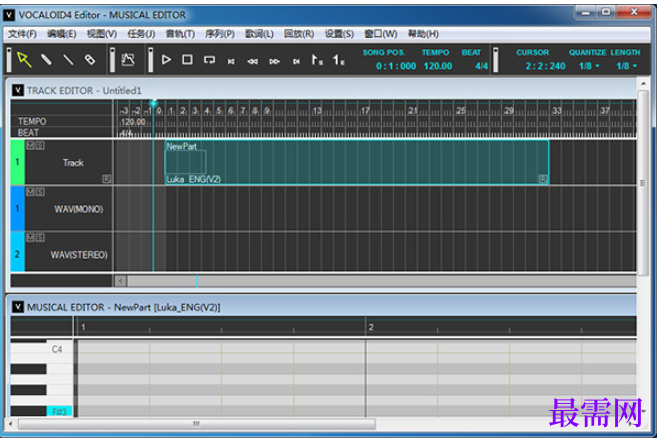Screen dimensions: 661x444
Task: Mute the vocal Track 1
Action: pos(30,145)
